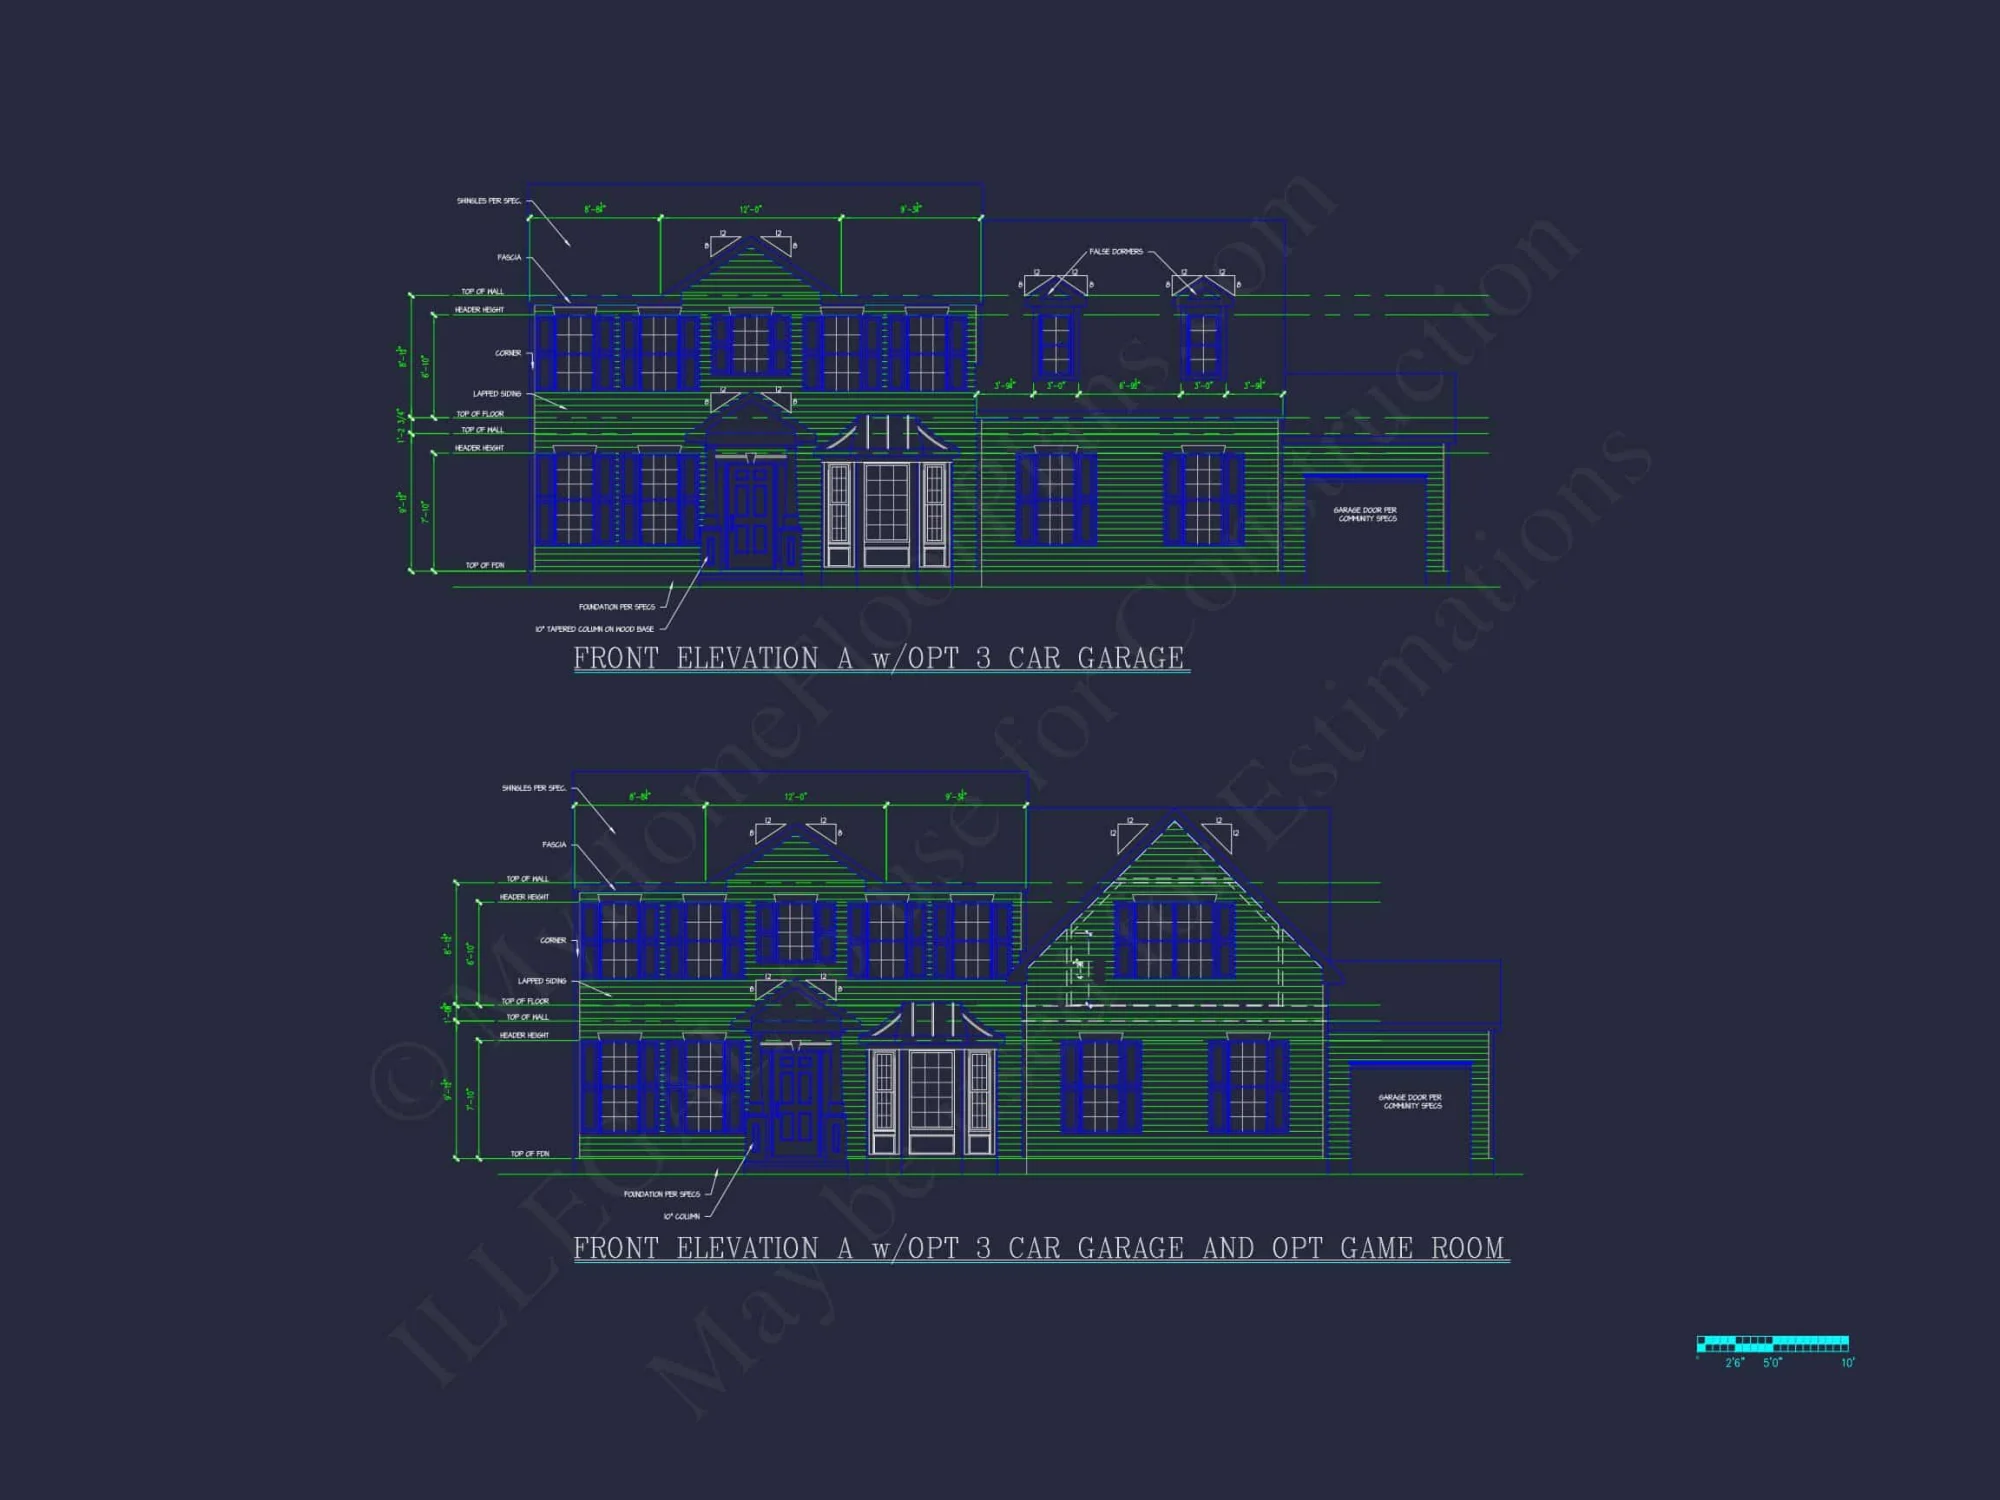Select the FOUNDATION PER SPECS callout

pyautogui.click(x=617, y=606)
